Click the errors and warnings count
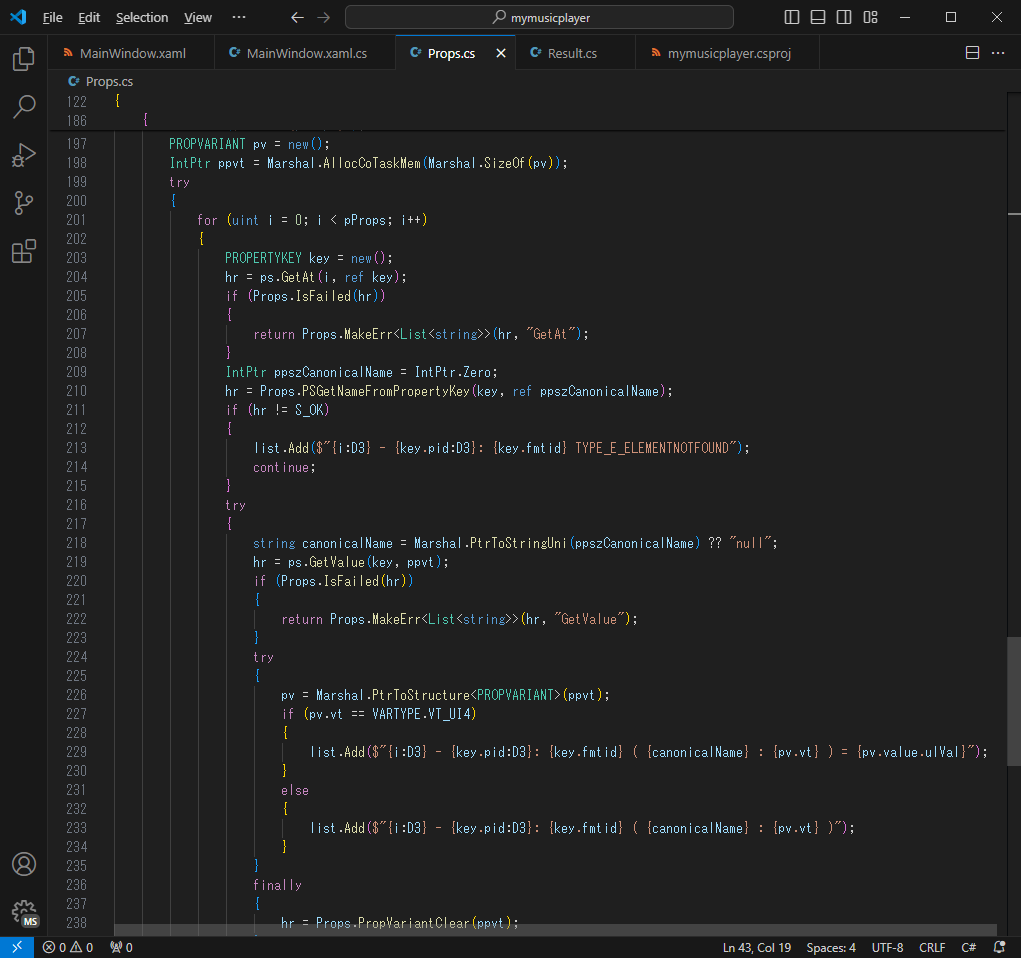 pyautogui.click(x=68, y=947)
